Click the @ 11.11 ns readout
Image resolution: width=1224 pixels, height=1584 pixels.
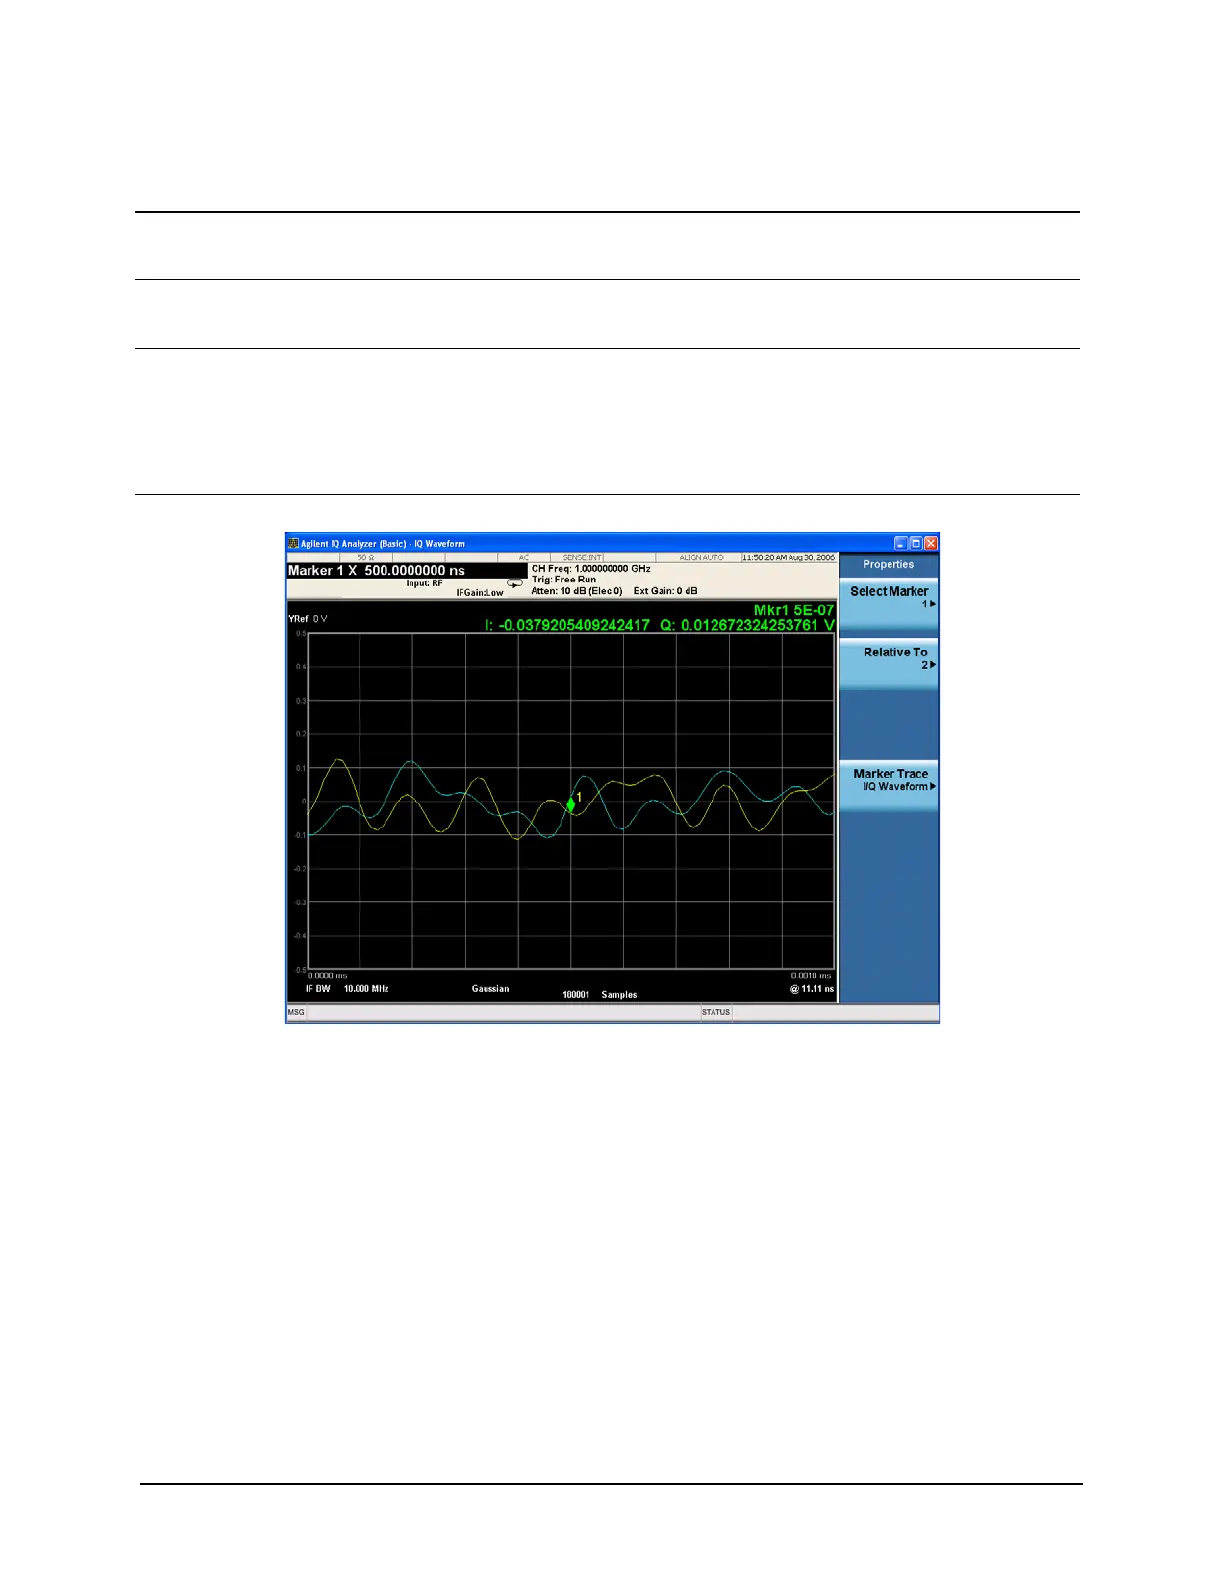click(812, 989)
